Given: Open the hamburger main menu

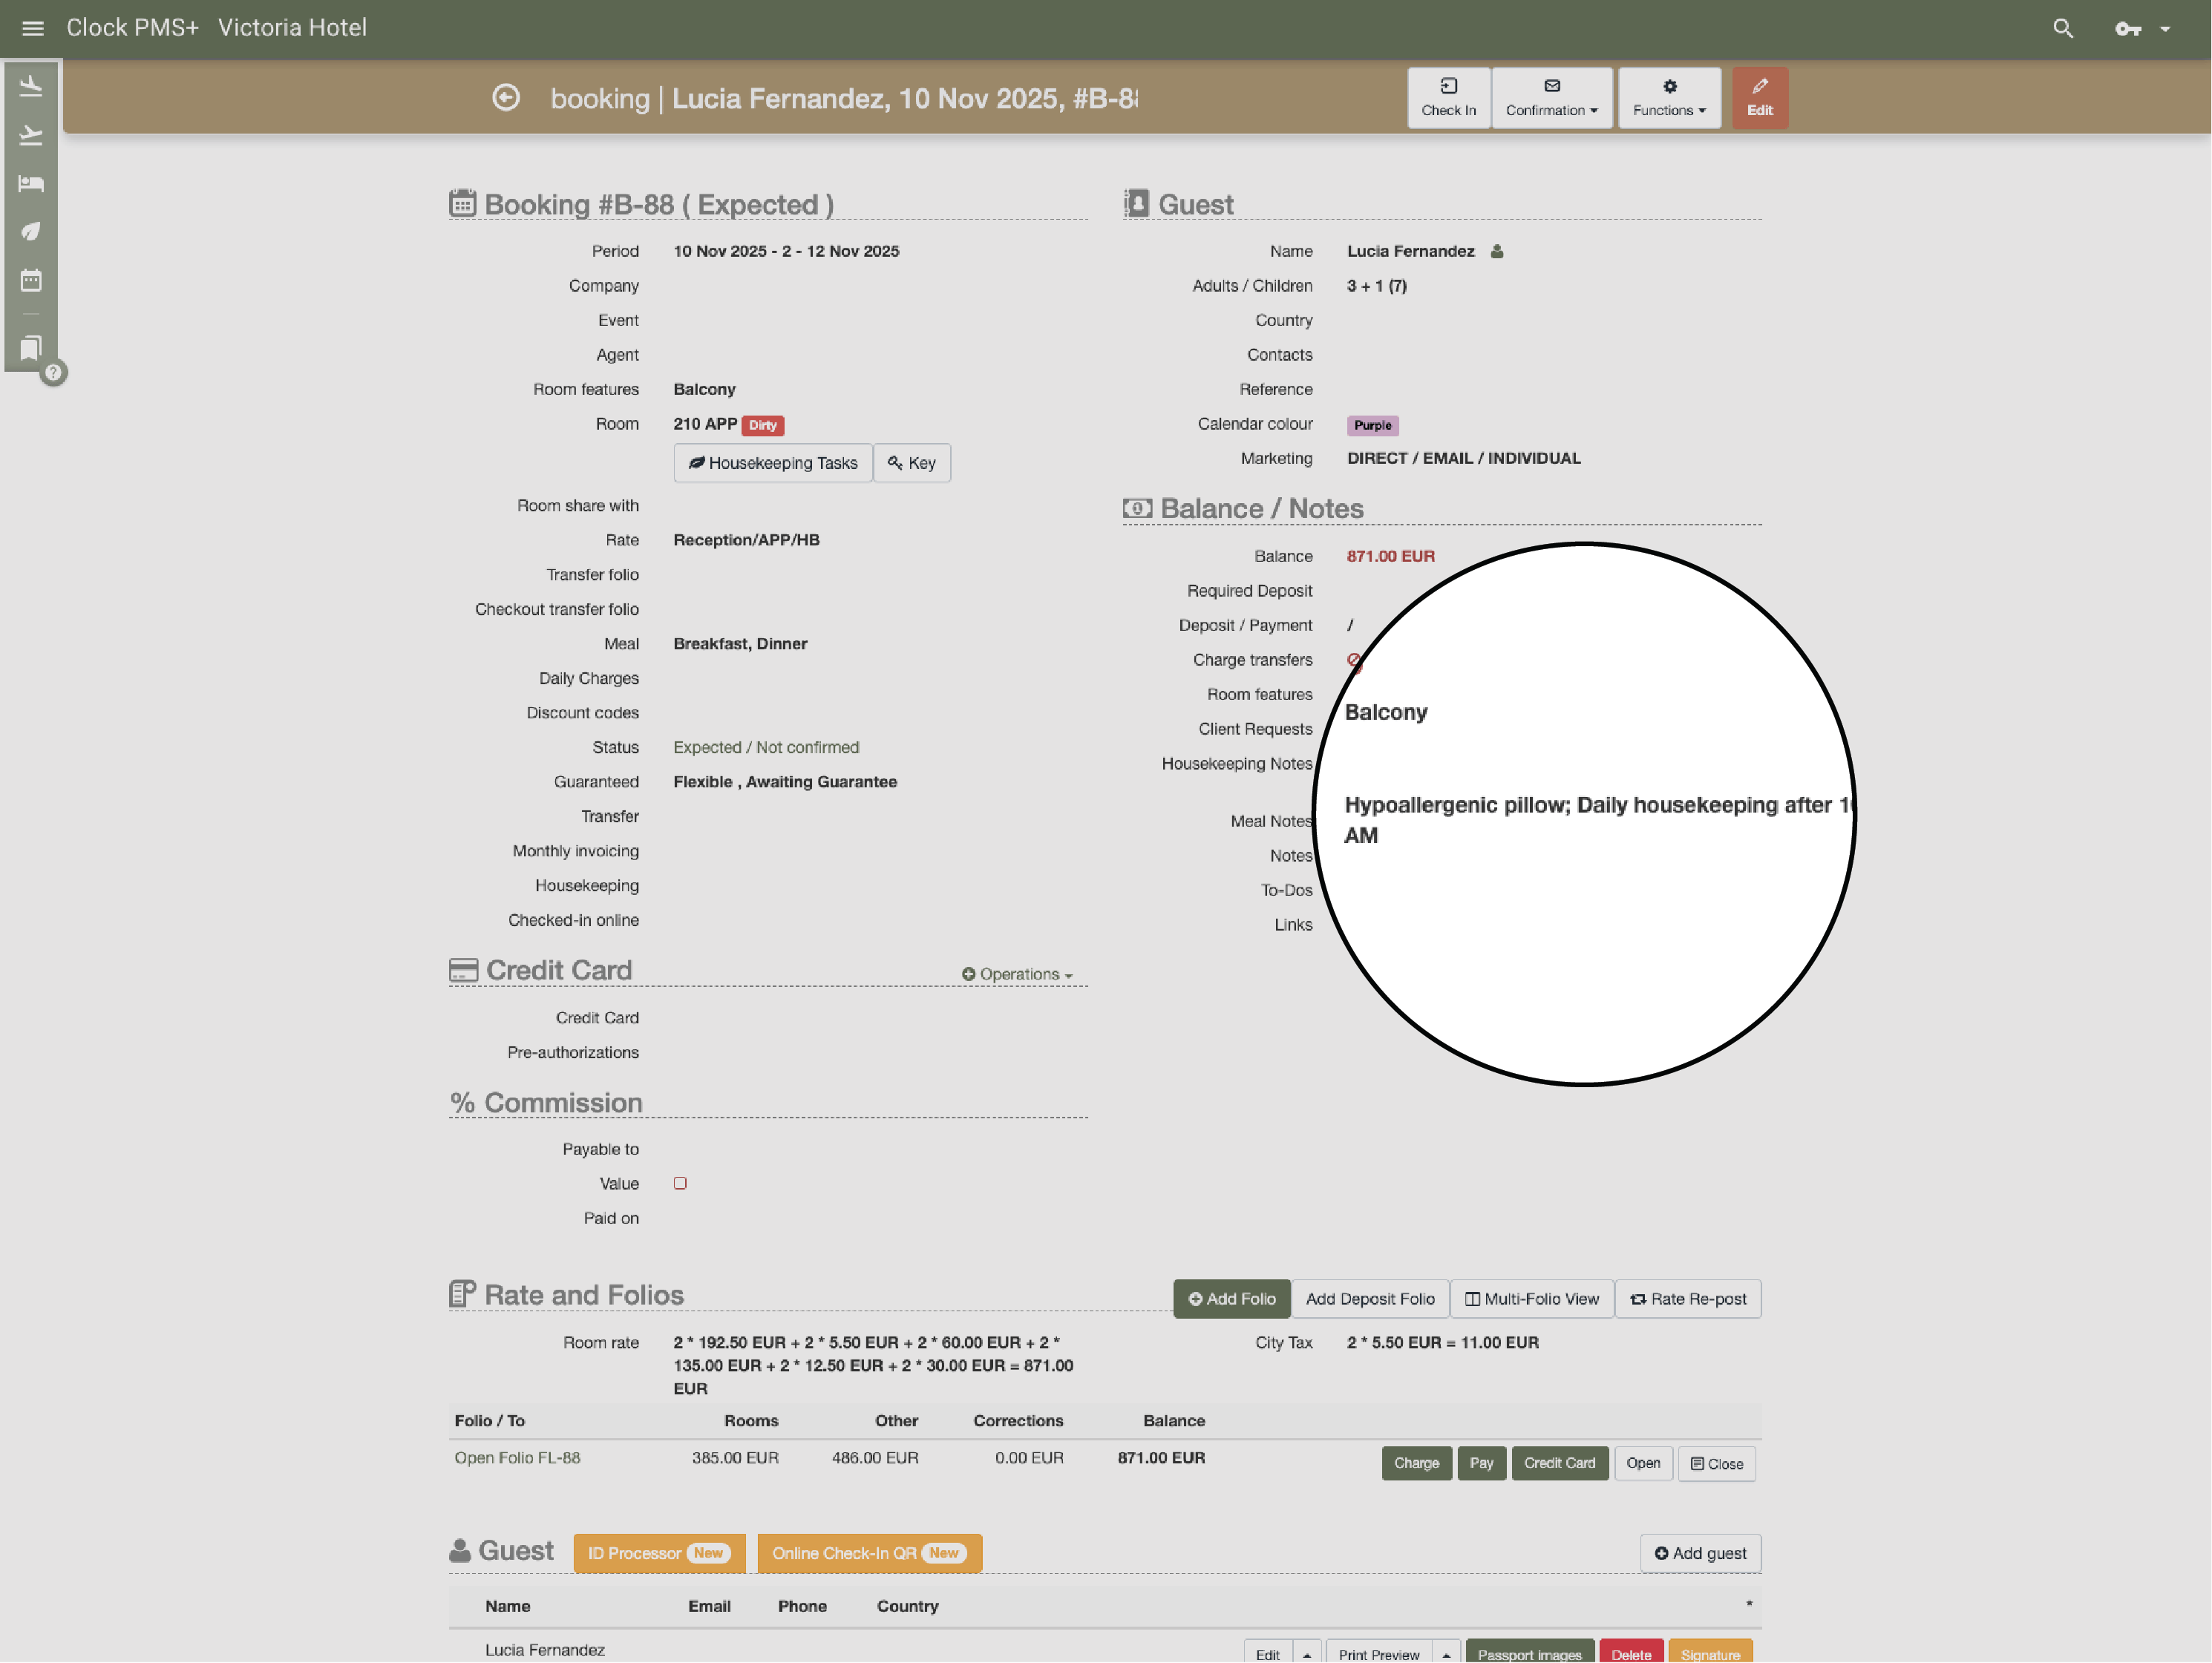Looking at the screenshot, I should coord(32,28).
